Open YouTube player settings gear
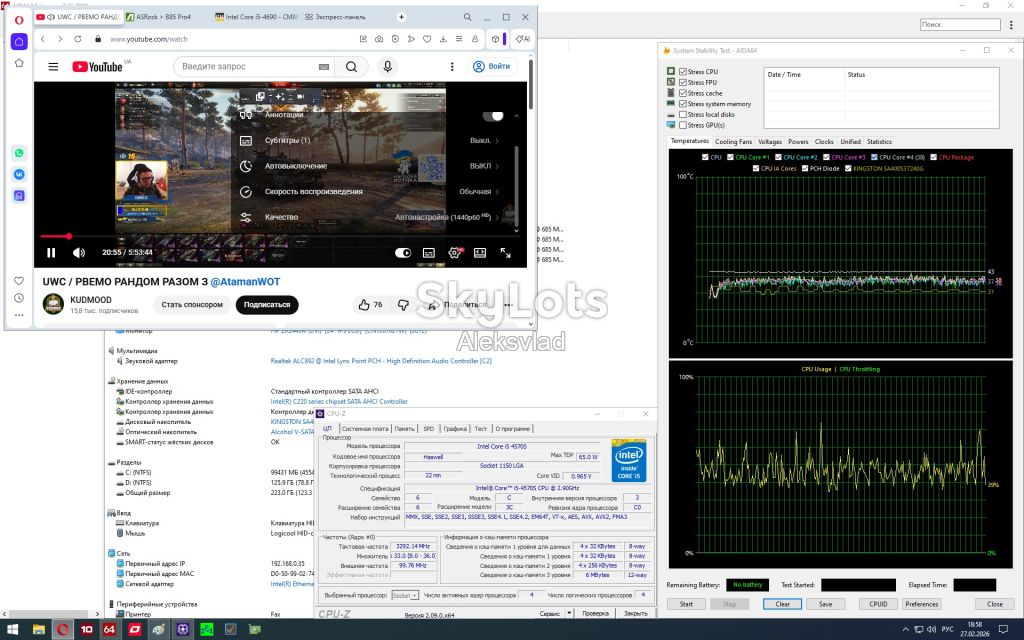1024x640 pixels. (x=455, y=253)
